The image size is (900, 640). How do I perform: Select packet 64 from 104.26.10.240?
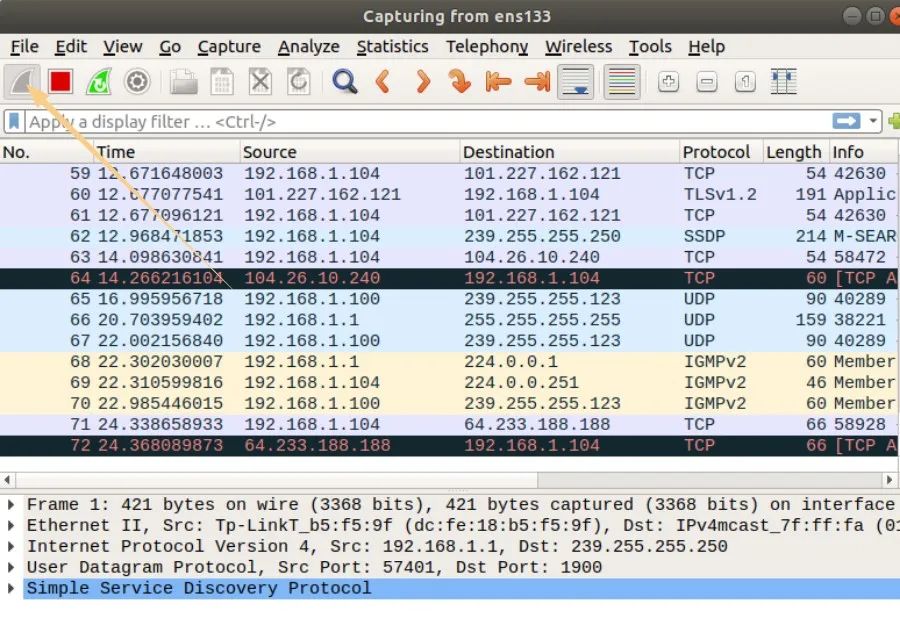448,278
